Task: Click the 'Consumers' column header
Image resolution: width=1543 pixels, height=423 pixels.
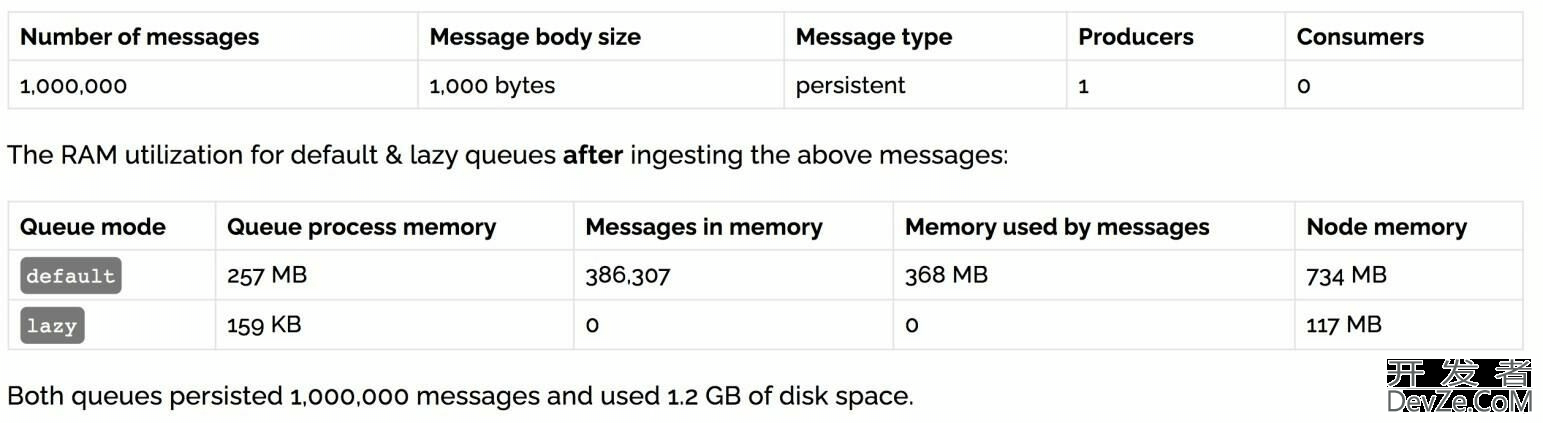Action: point(1360,37)
